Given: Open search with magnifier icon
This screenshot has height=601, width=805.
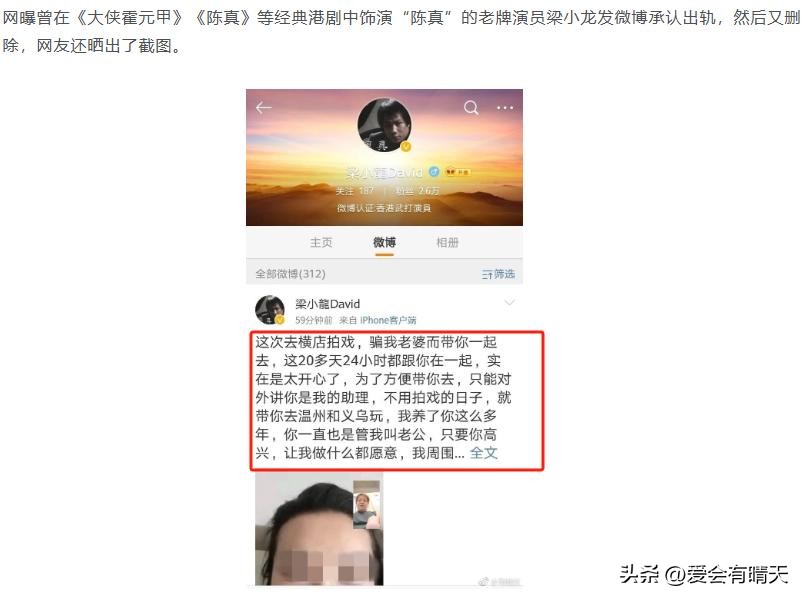Looking at the screenshot, I should [471, 108].
